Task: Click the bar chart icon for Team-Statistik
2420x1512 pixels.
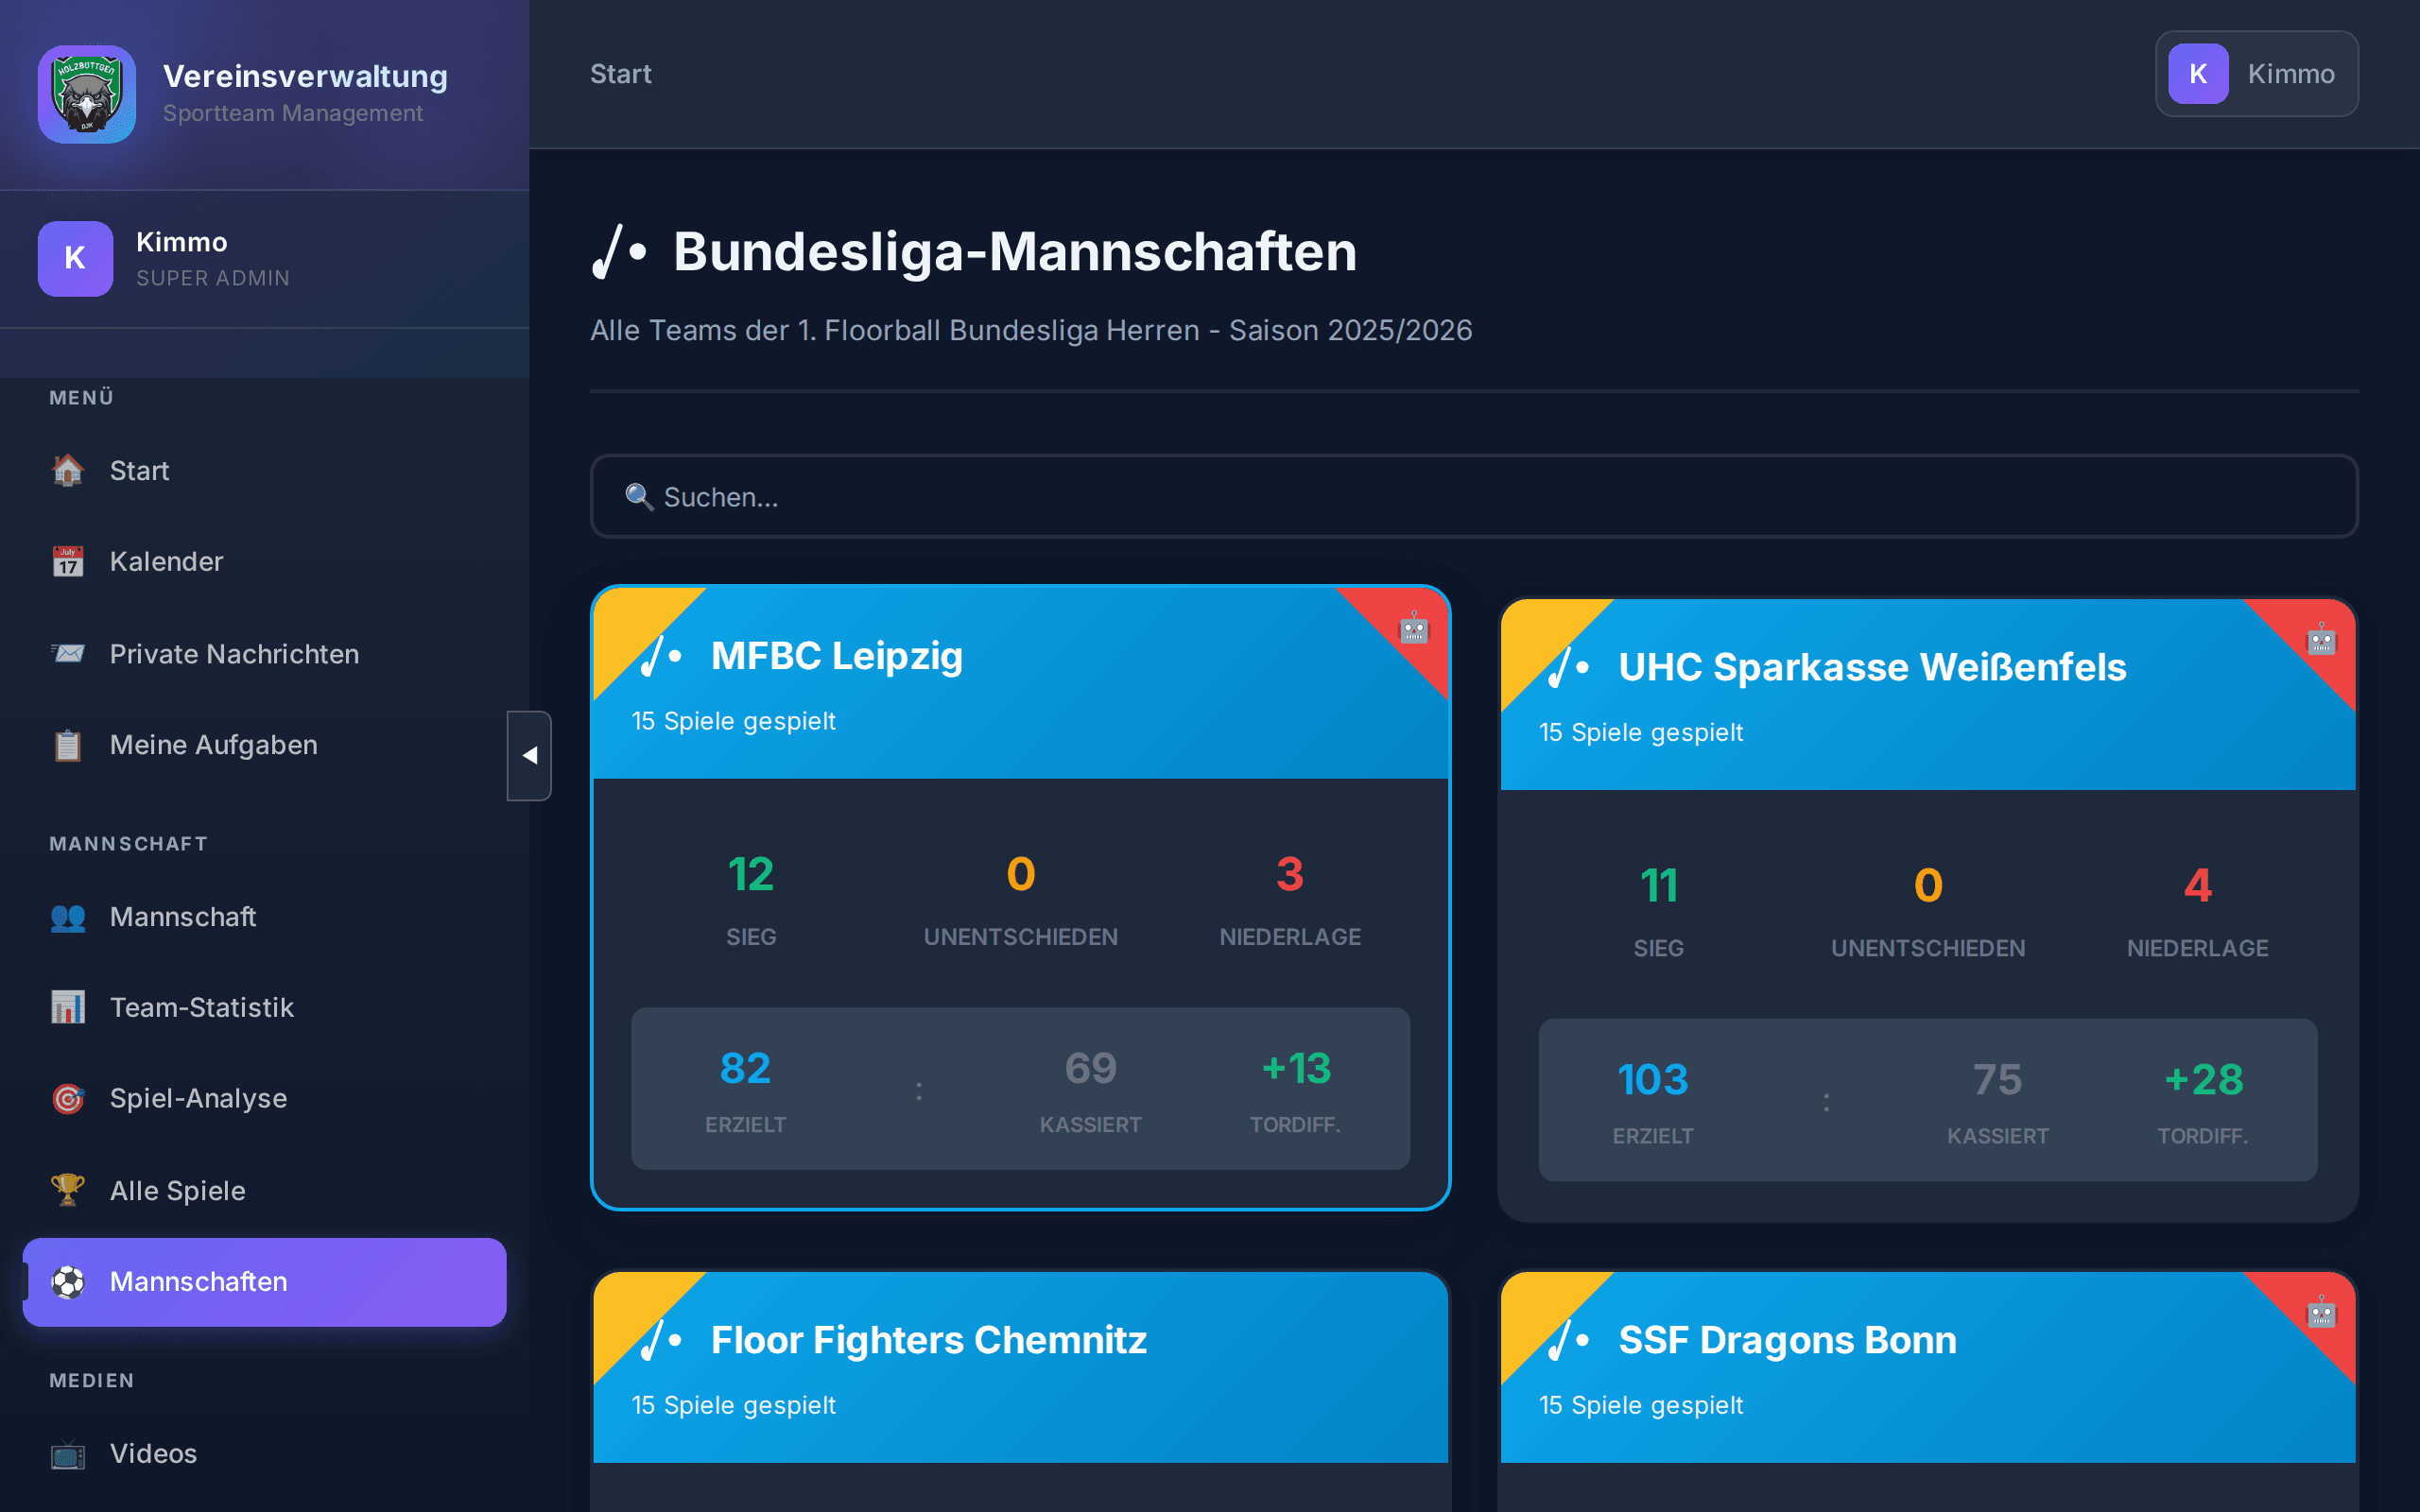Action: tap(68, 1007)
